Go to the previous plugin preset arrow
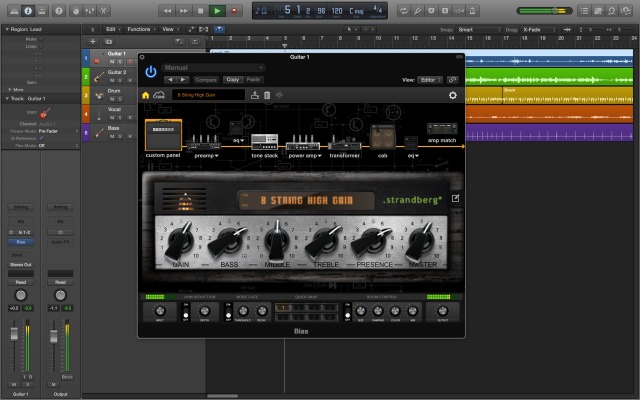Viewport: 640px width, 400px height. 171,80
